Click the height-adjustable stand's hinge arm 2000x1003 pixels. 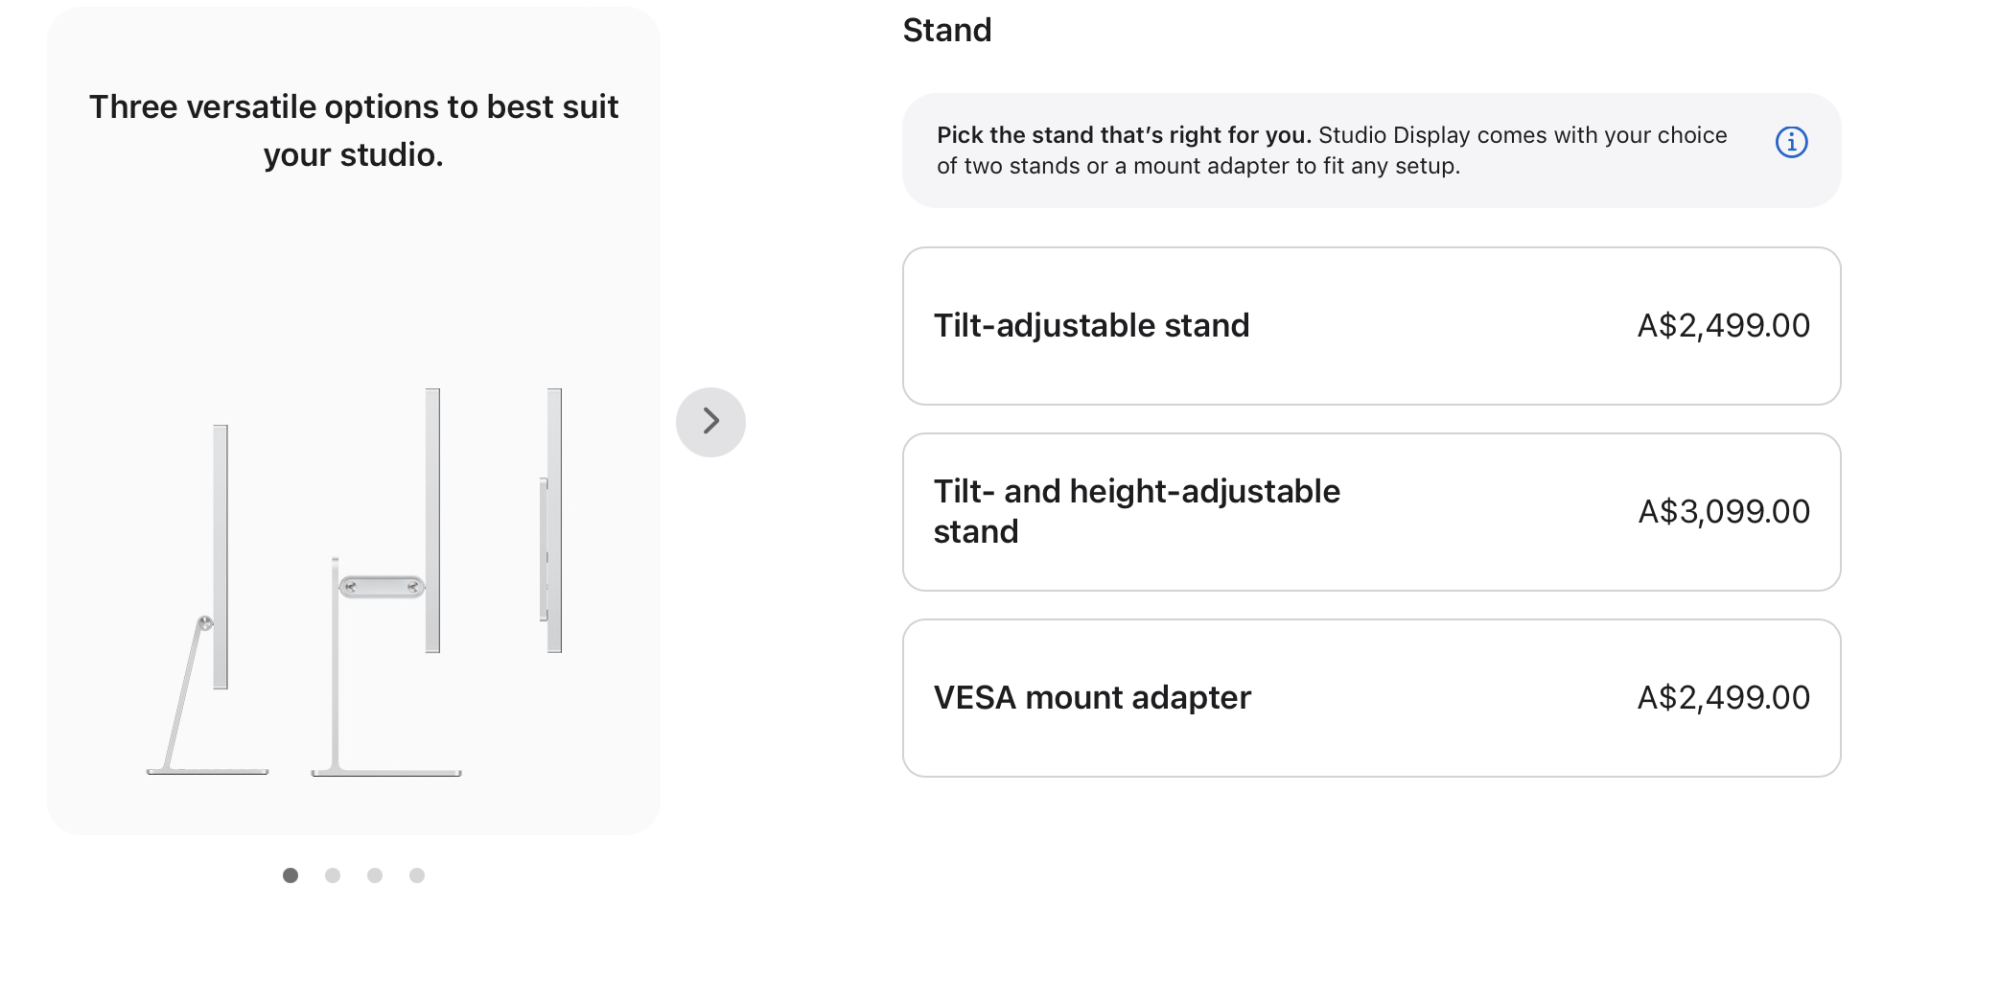coord(381,586)
